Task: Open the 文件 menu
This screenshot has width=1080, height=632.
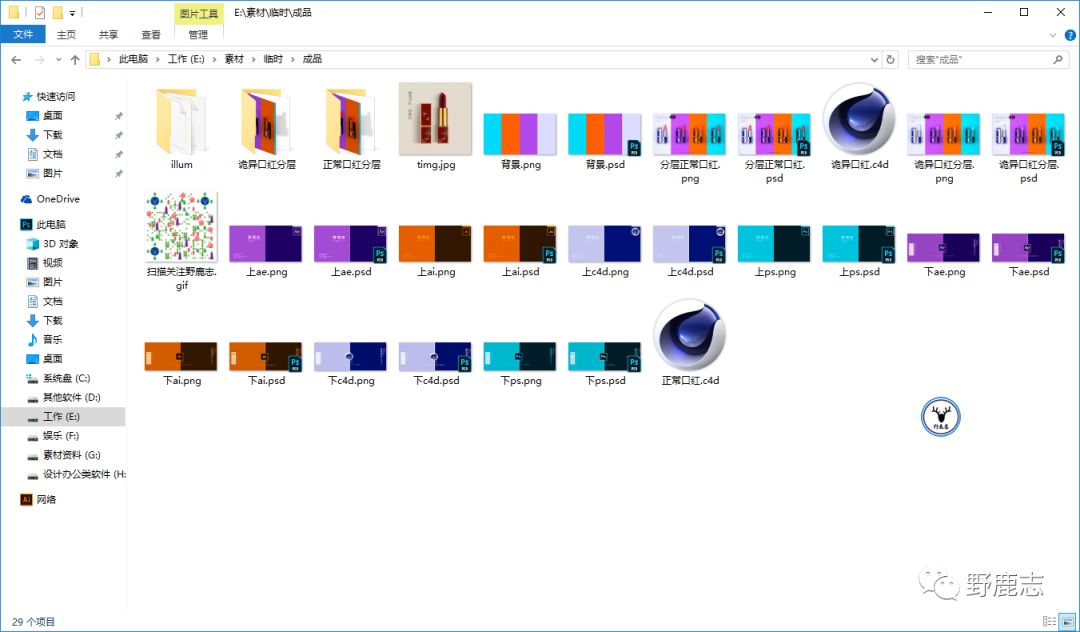Action: 22,35
